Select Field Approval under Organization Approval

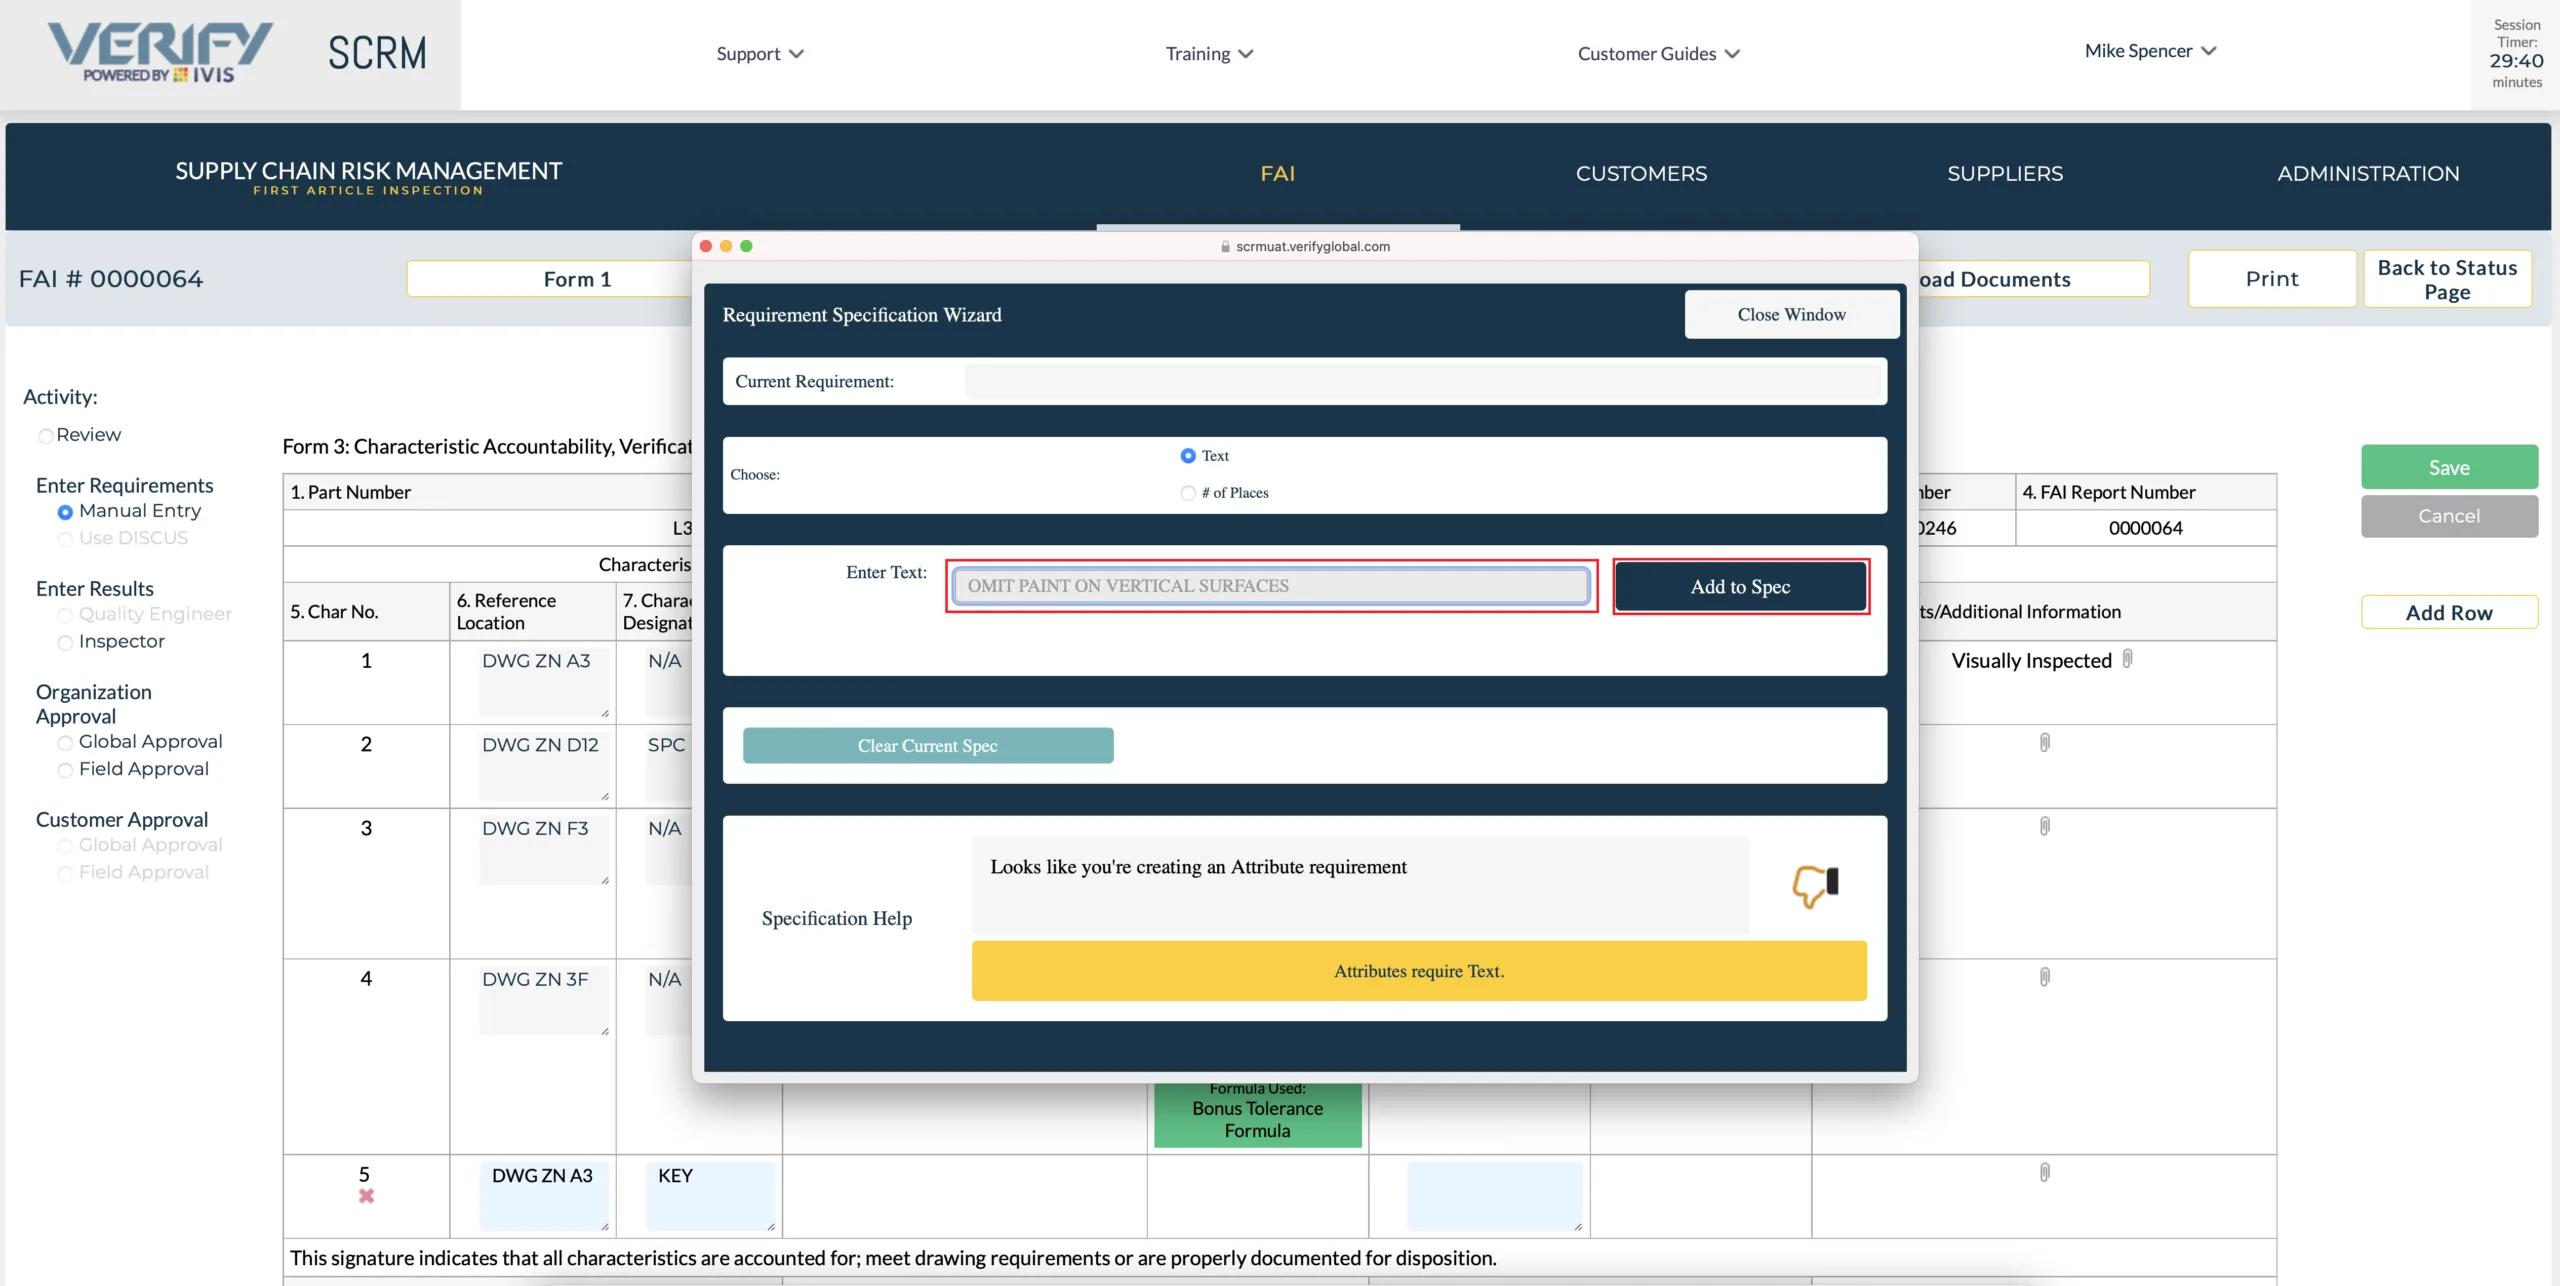(65, 770)
